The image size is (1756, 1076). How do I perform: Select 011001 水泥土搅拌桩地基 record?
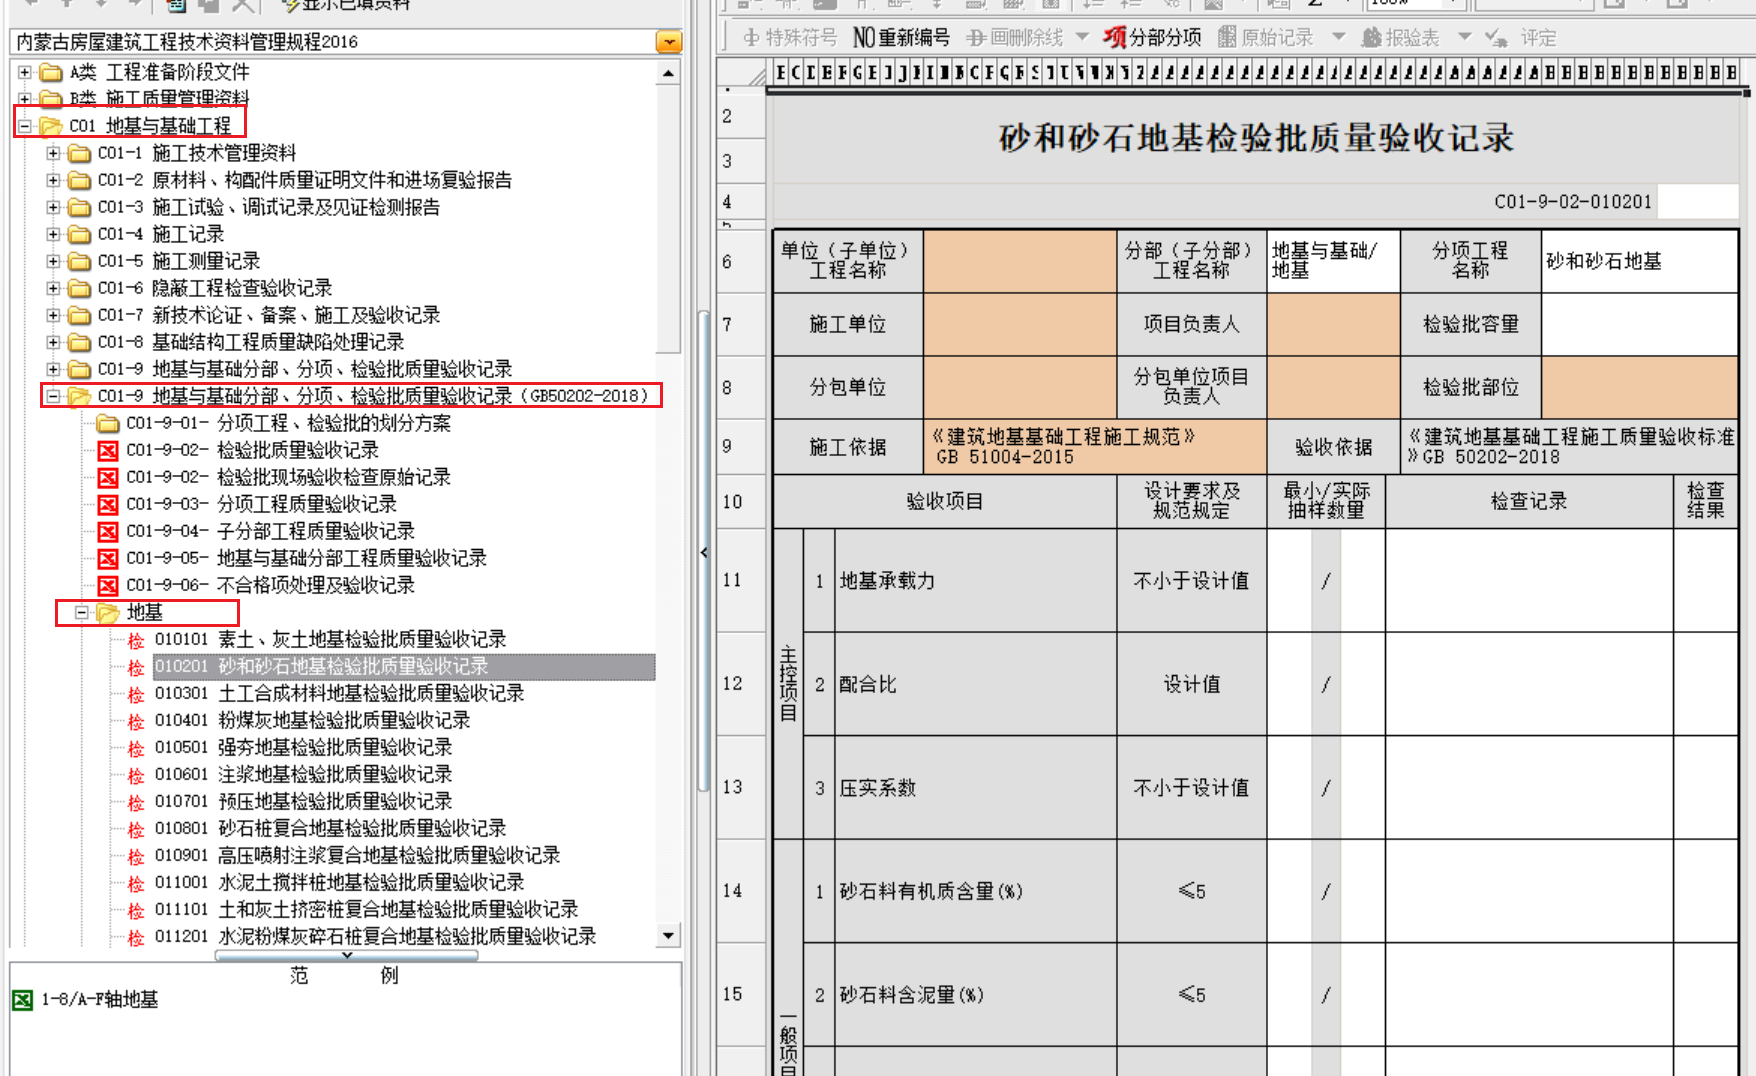(x=339, y=882)
